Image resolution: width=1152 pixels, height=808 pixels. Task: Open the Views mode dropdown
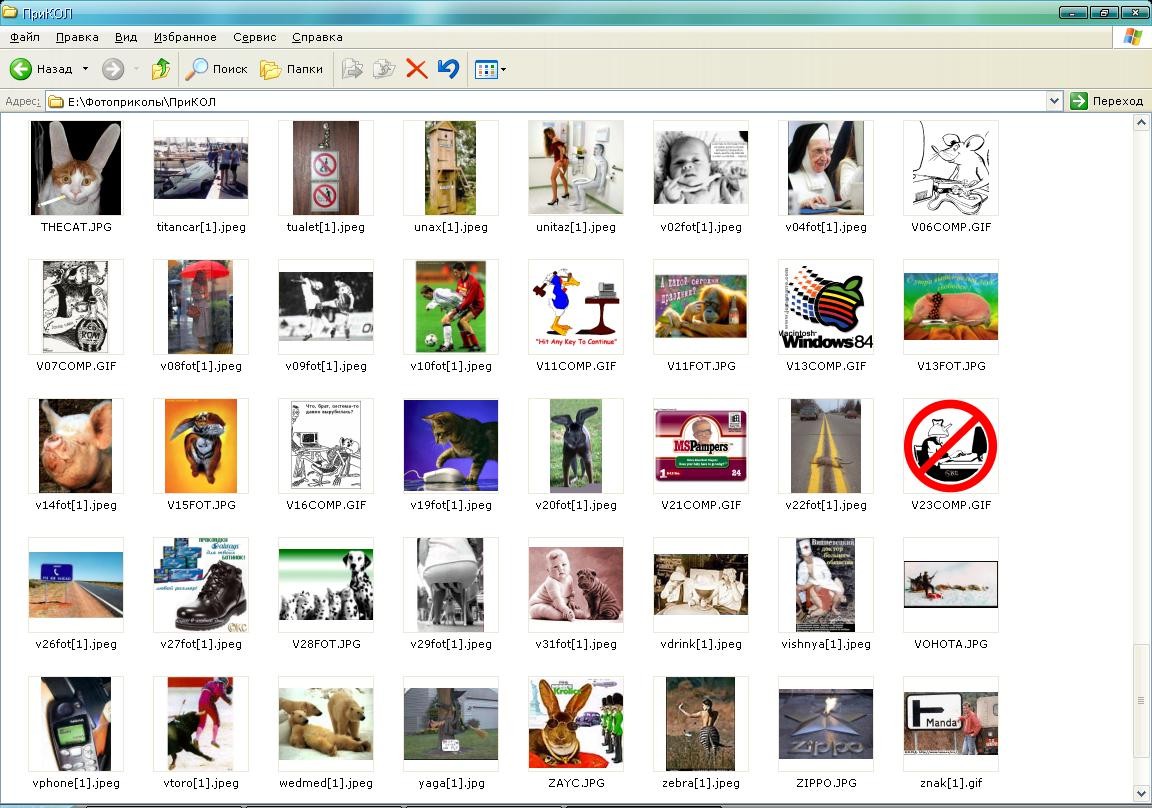click(490, 69)
